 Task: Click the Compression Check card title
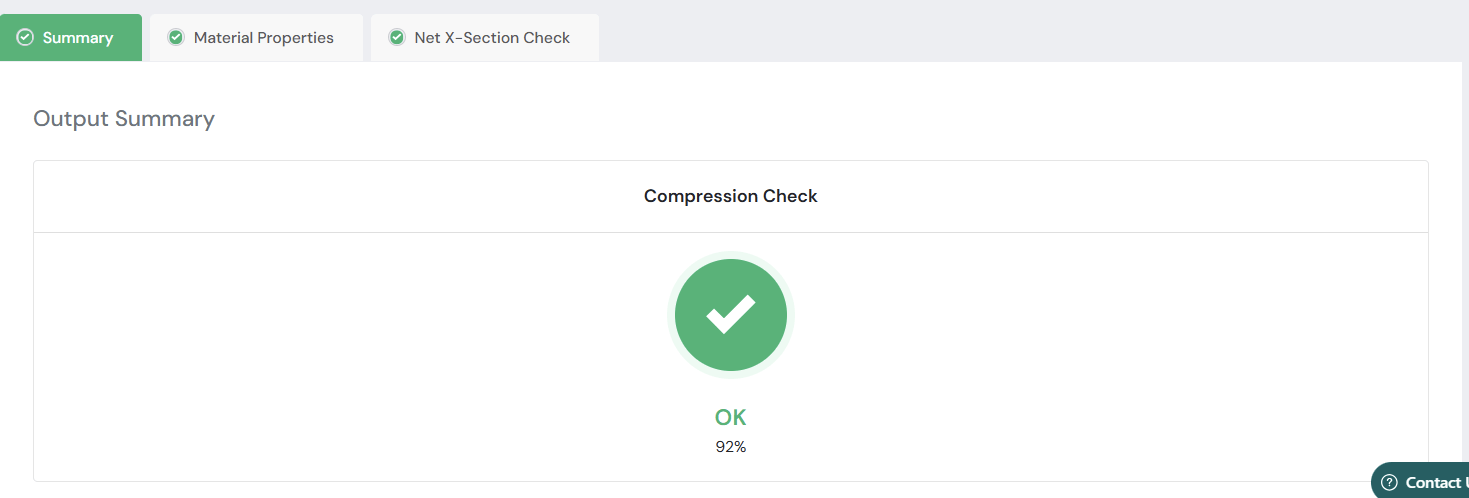pos(731,197)
